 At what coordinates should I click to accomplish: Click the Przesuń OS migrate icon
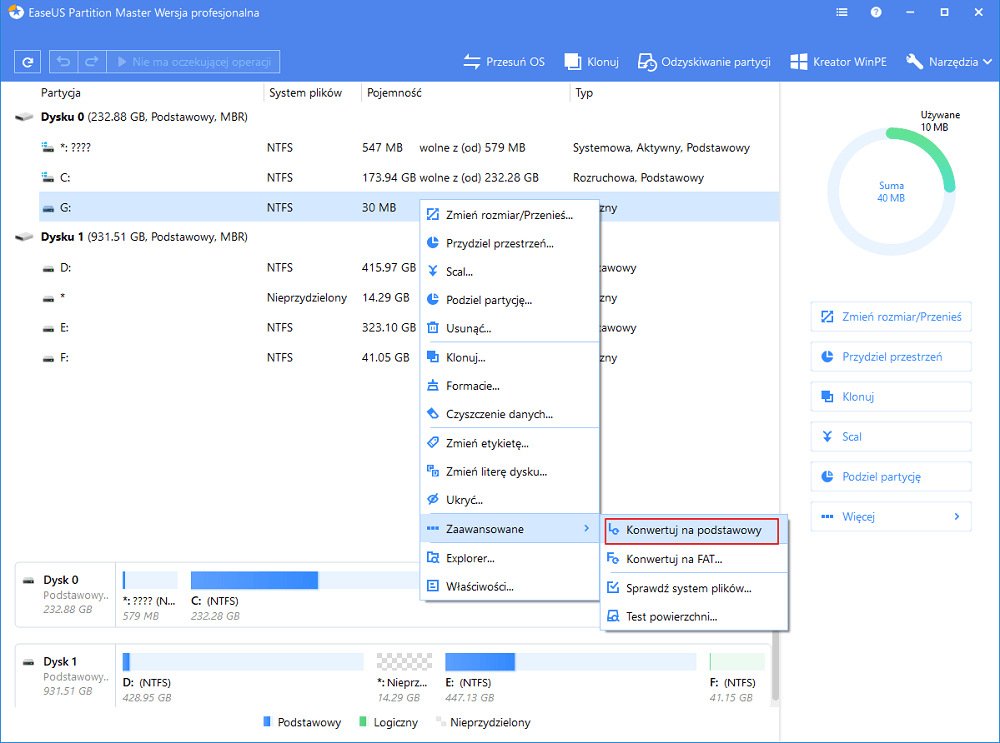(472, 62)
